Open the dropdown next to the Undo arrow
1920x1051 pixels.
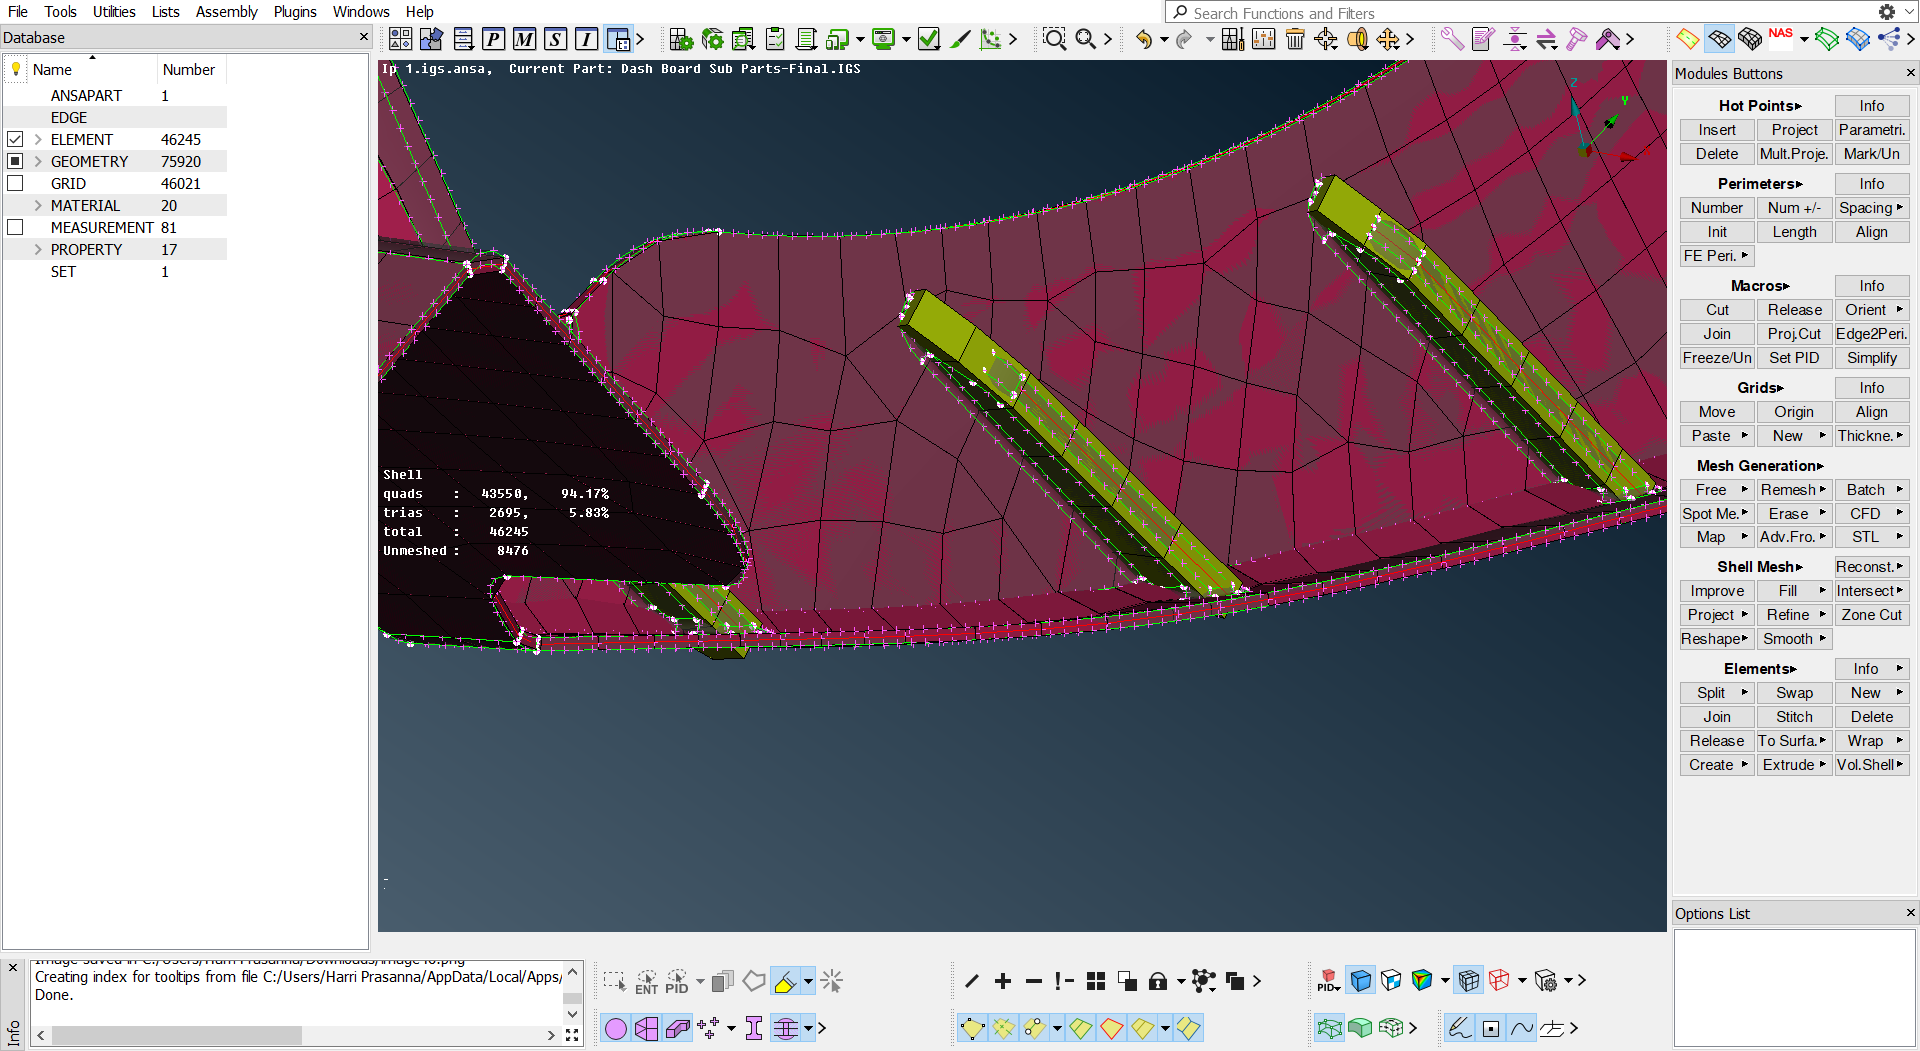(x=1164, y=40)
